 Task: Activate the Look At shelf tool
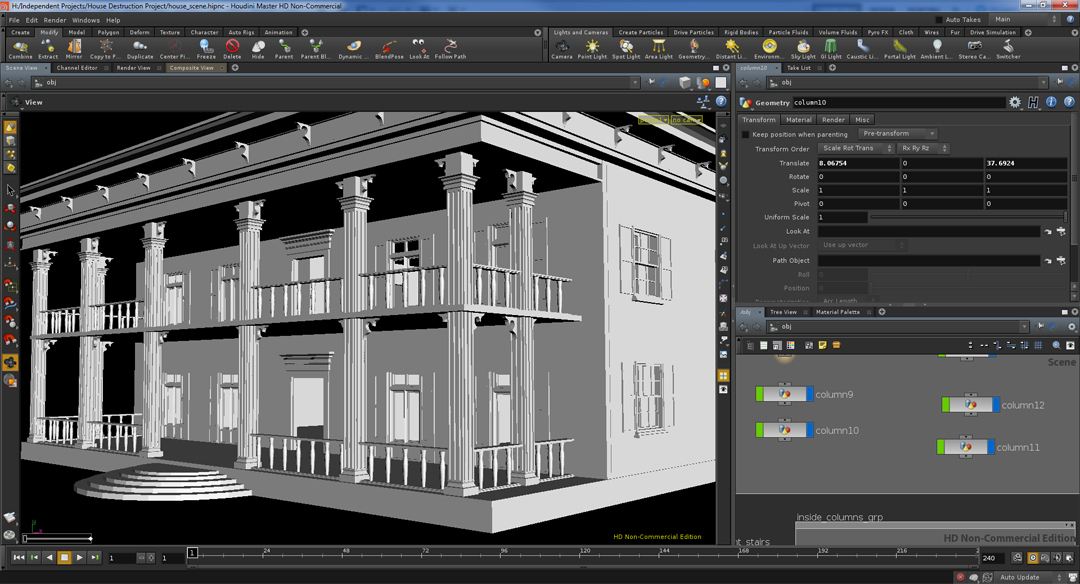pyautogui.click(x=419, y=49)
